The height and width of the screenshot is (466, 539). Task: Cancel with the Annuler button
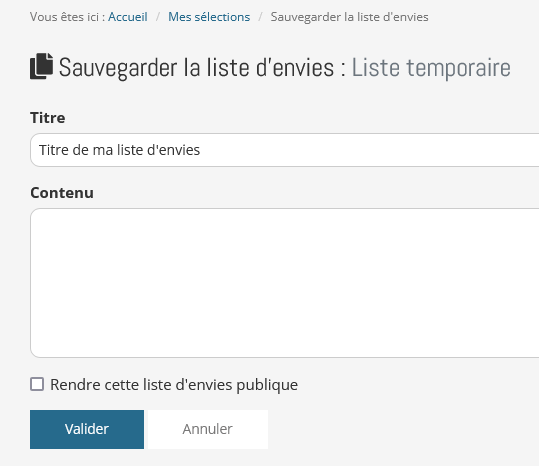(208, 429)
